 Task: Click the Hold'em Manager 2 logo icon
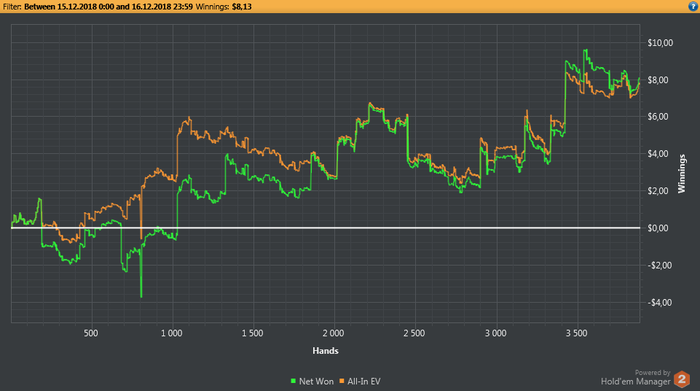(682, 379)
